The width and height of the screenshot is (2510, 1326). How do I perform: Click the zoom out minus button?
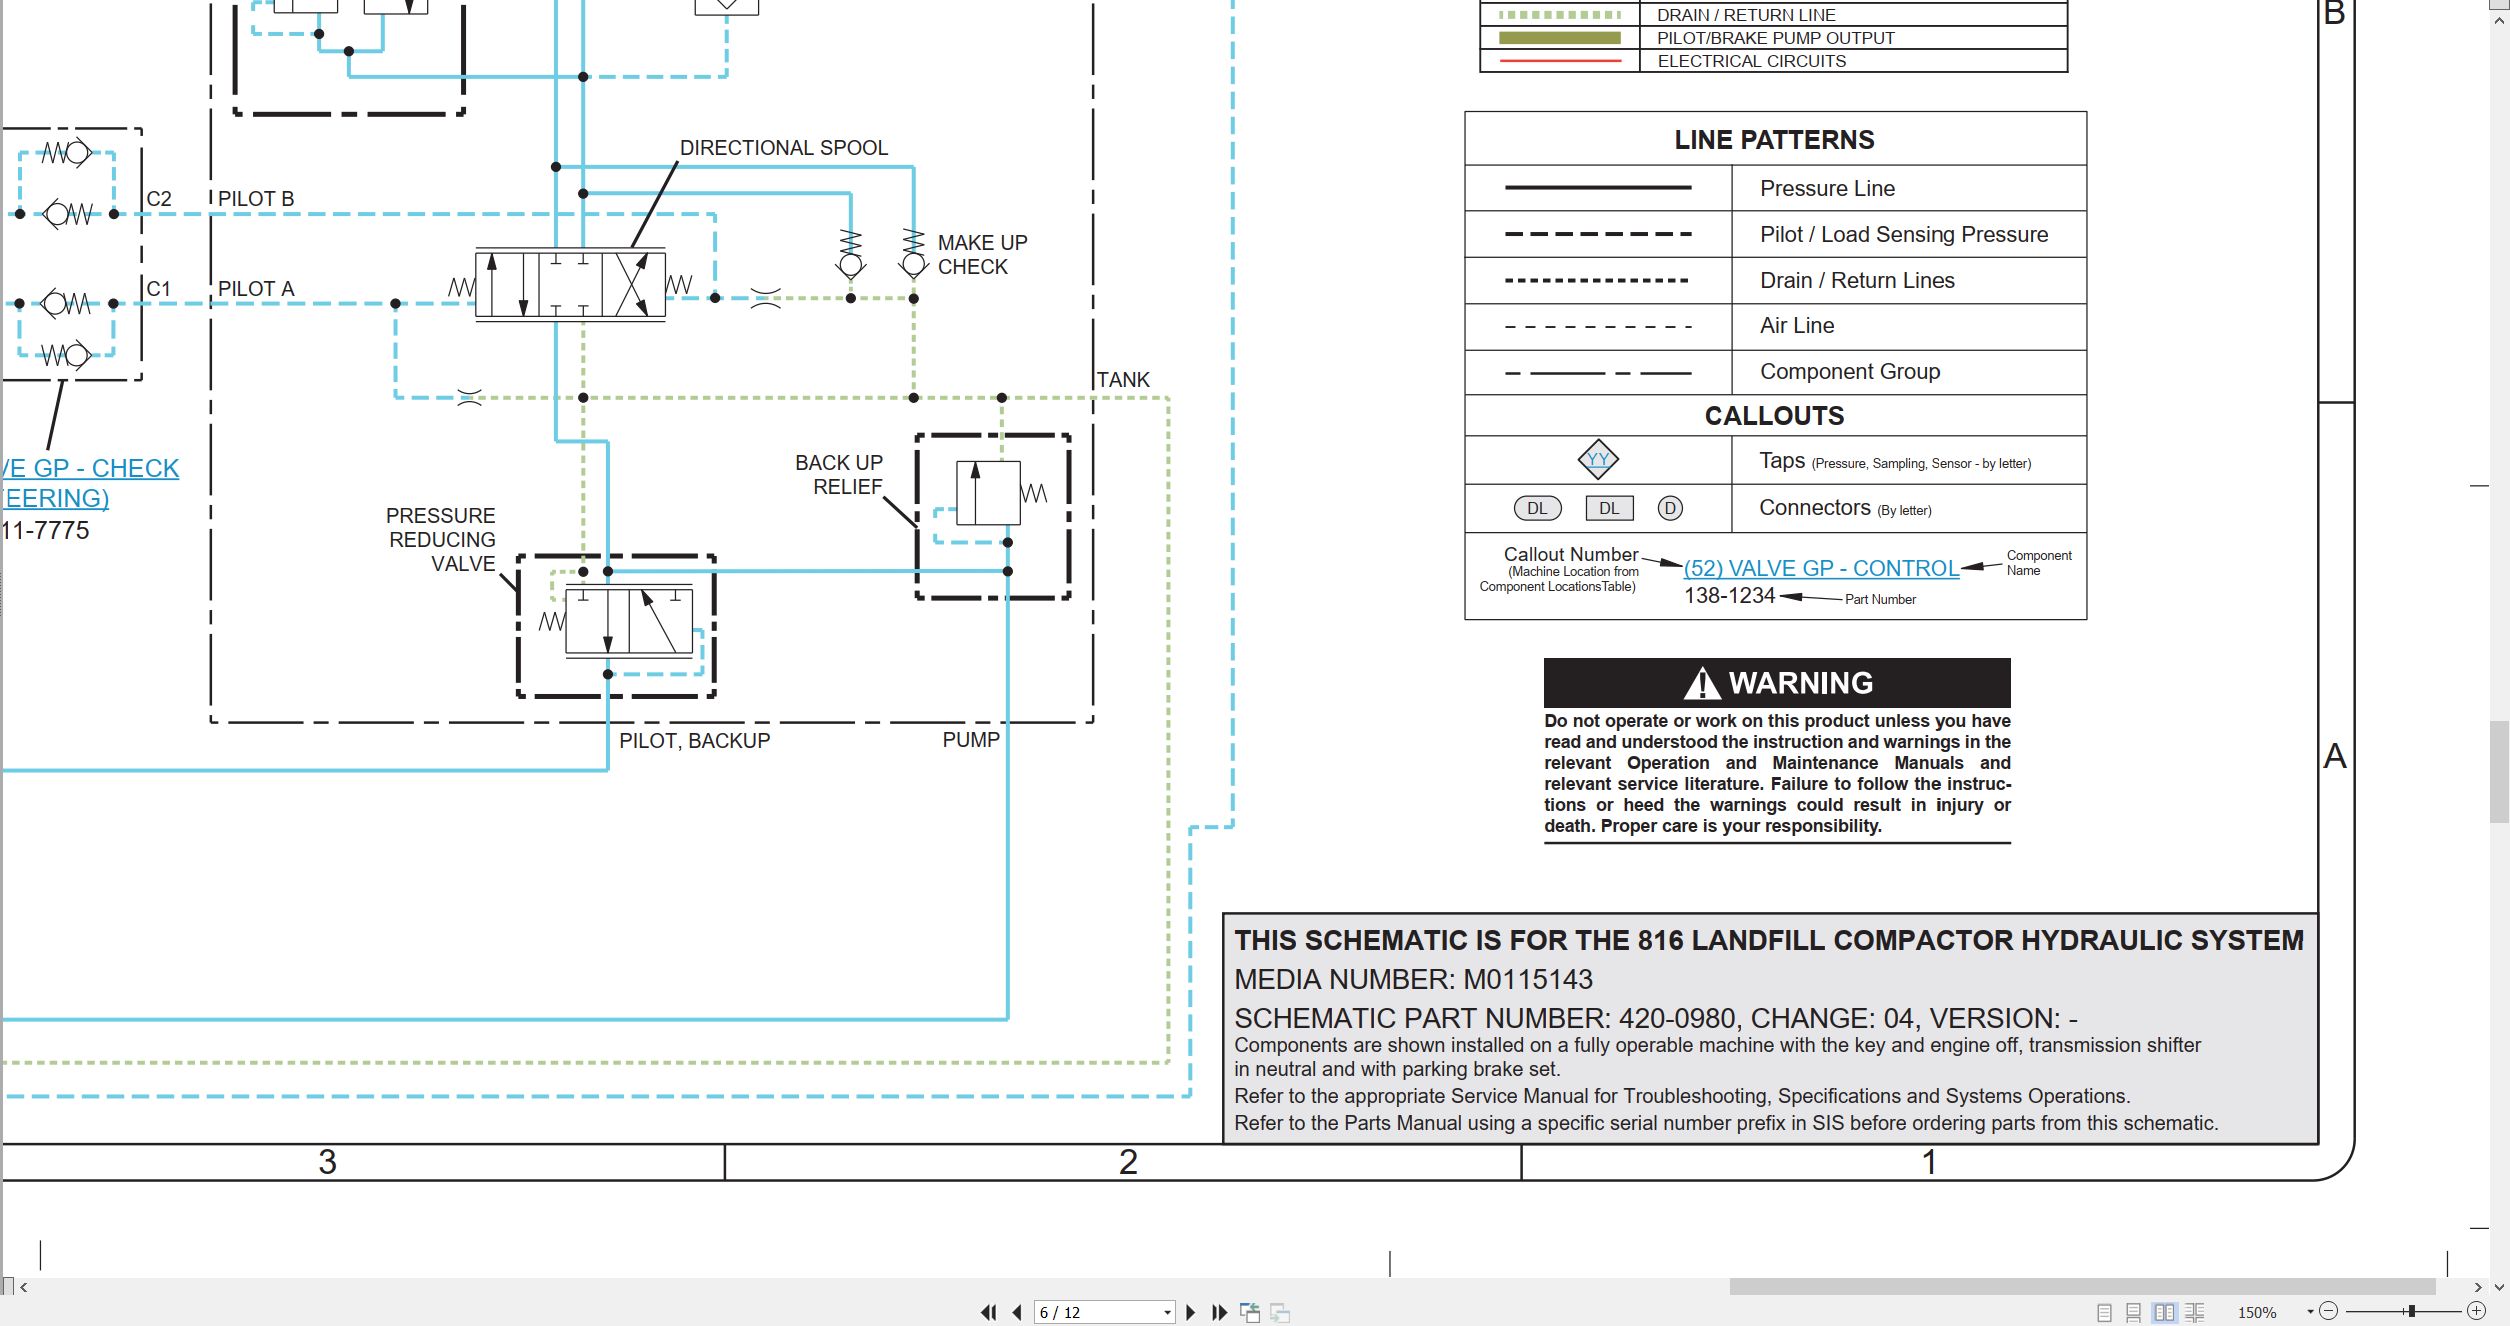click(2328, 1311)
